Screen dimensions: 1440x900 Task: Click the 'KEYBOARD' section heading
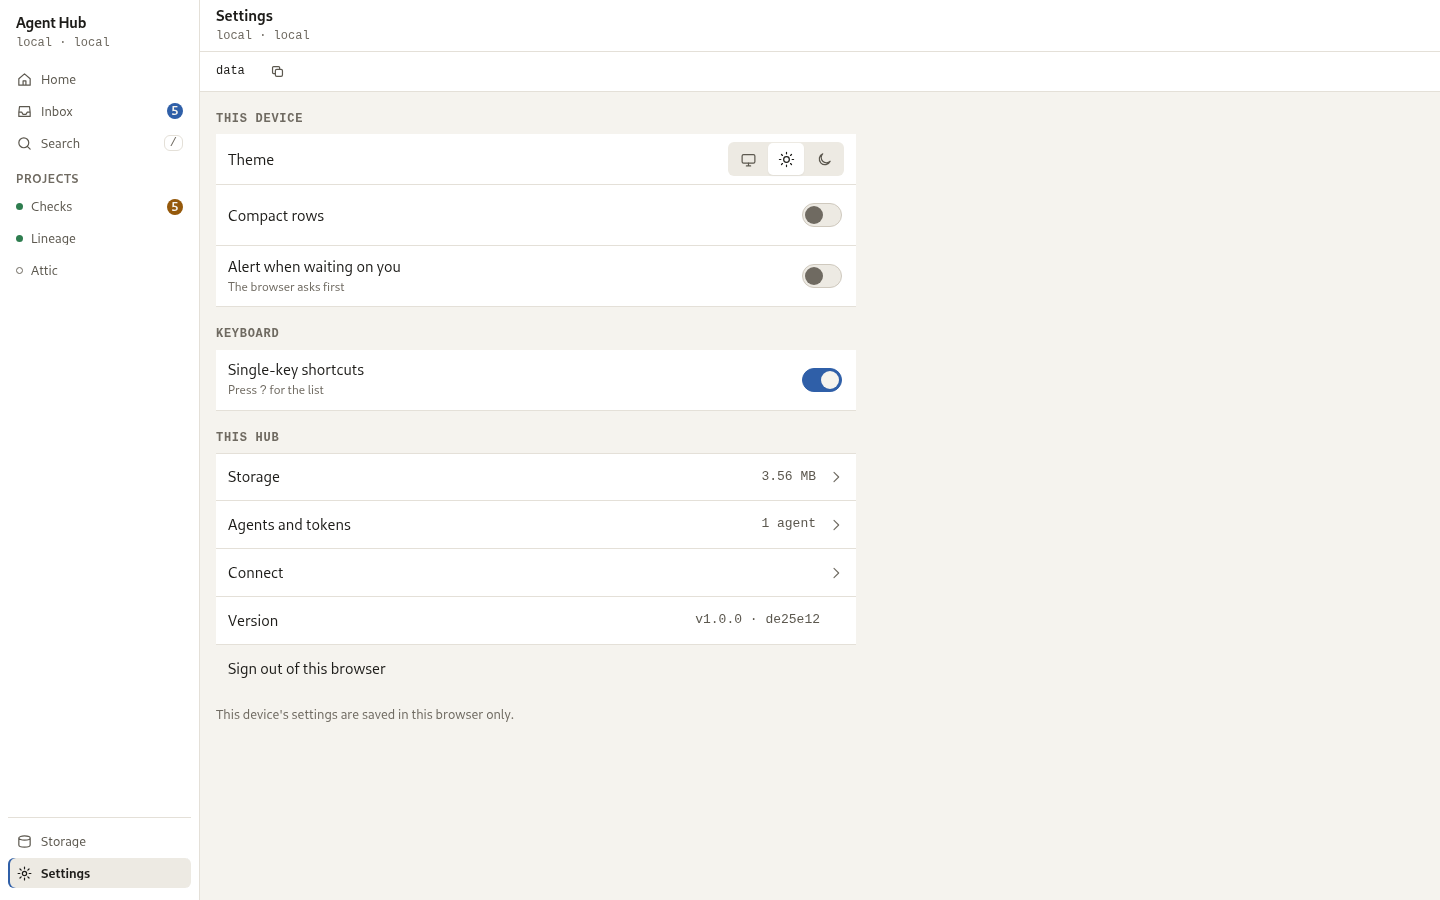coord(247,333)
